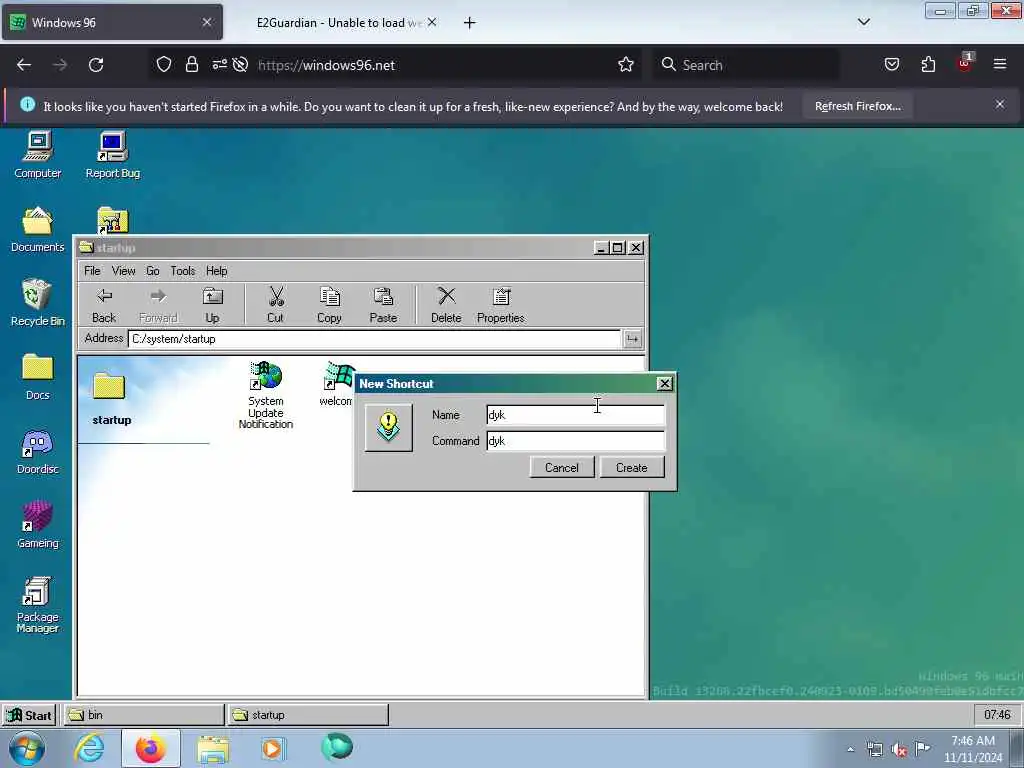Image resolution: width=1024 pixels, height=768 pixels.
Task: Show hidden system tray icons
Action: coord(850,749)
